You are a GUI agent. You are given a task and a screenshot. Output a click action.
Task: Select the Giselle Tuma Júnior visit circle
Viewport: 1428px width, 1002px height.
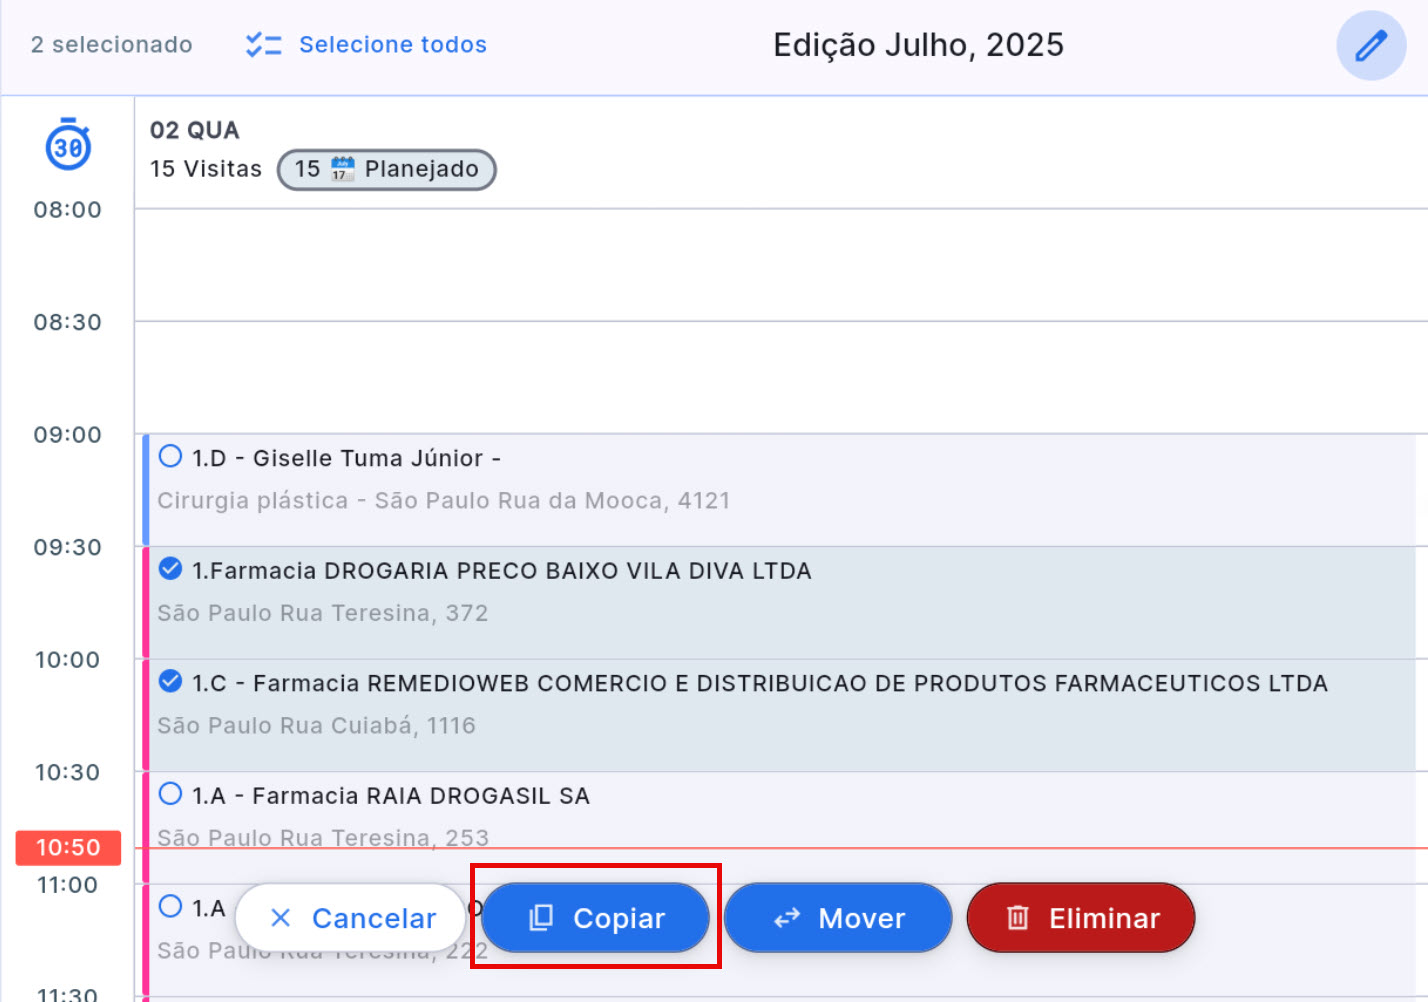[168, 455]
